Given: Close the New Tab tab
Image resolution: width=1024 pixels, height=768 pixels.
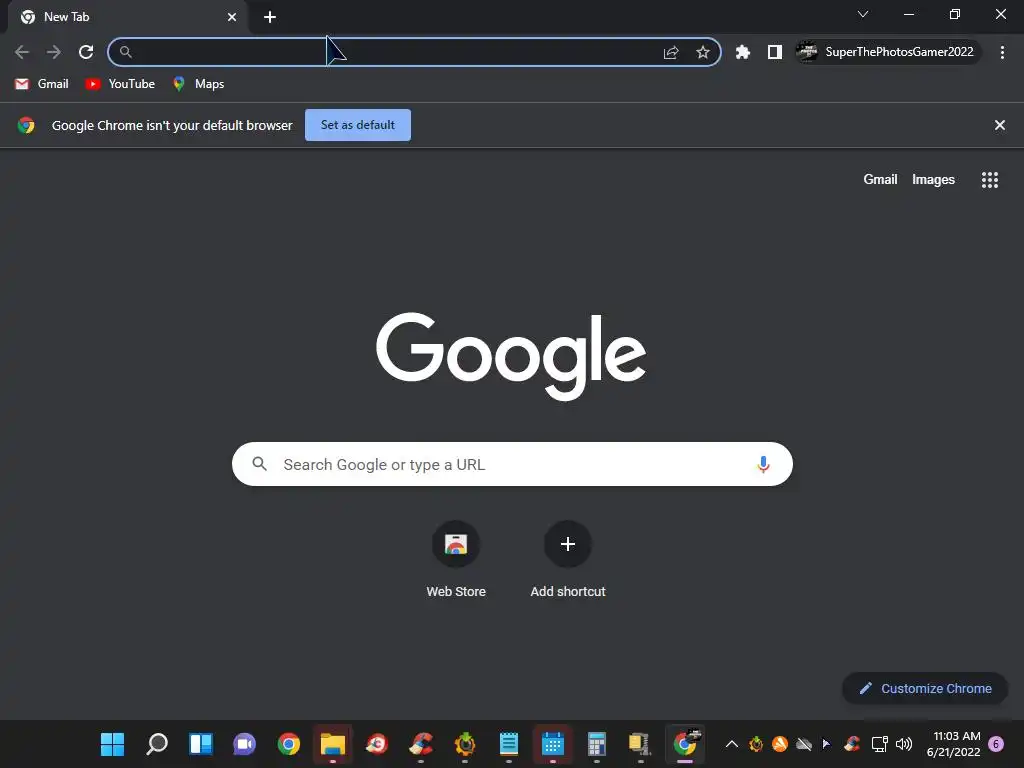Looking at the screenshot, I should pyautogui.click(x=232, y=17).
